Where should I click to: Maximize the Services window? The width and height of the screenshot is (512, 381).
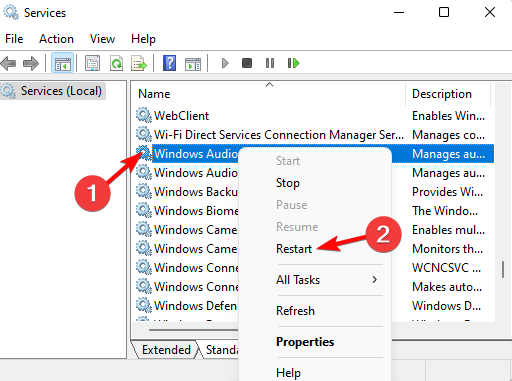click(x=444, y=13)
